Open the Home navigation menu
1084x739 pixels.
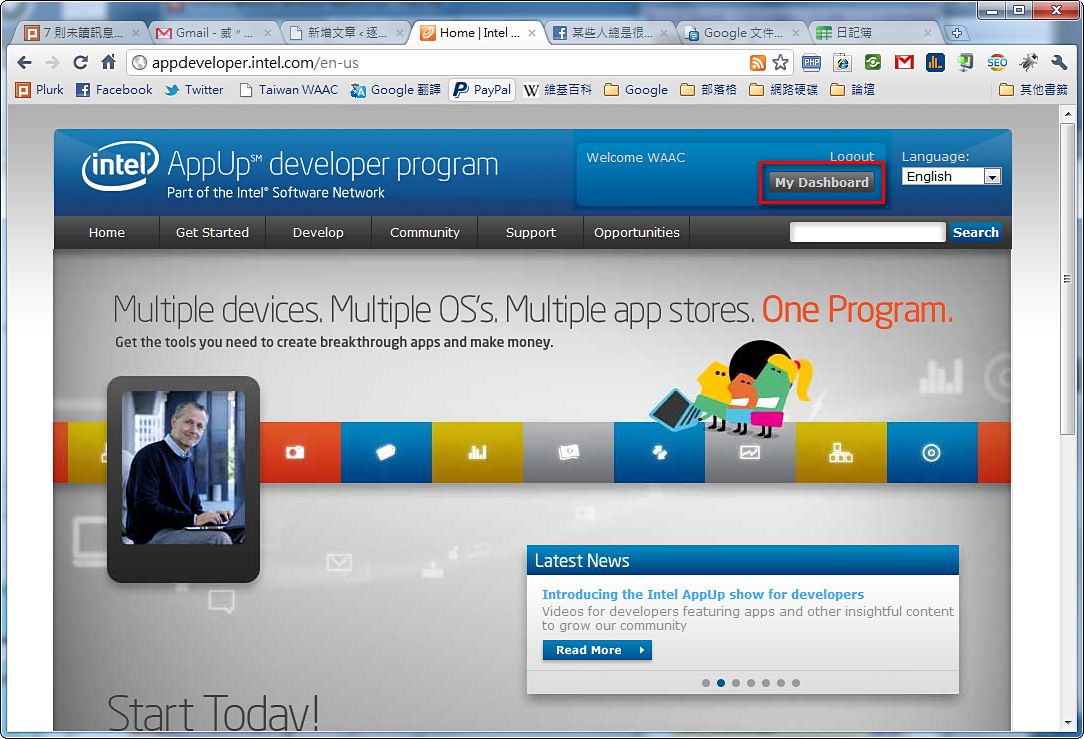pyautogui.click(x=106, y=232)
